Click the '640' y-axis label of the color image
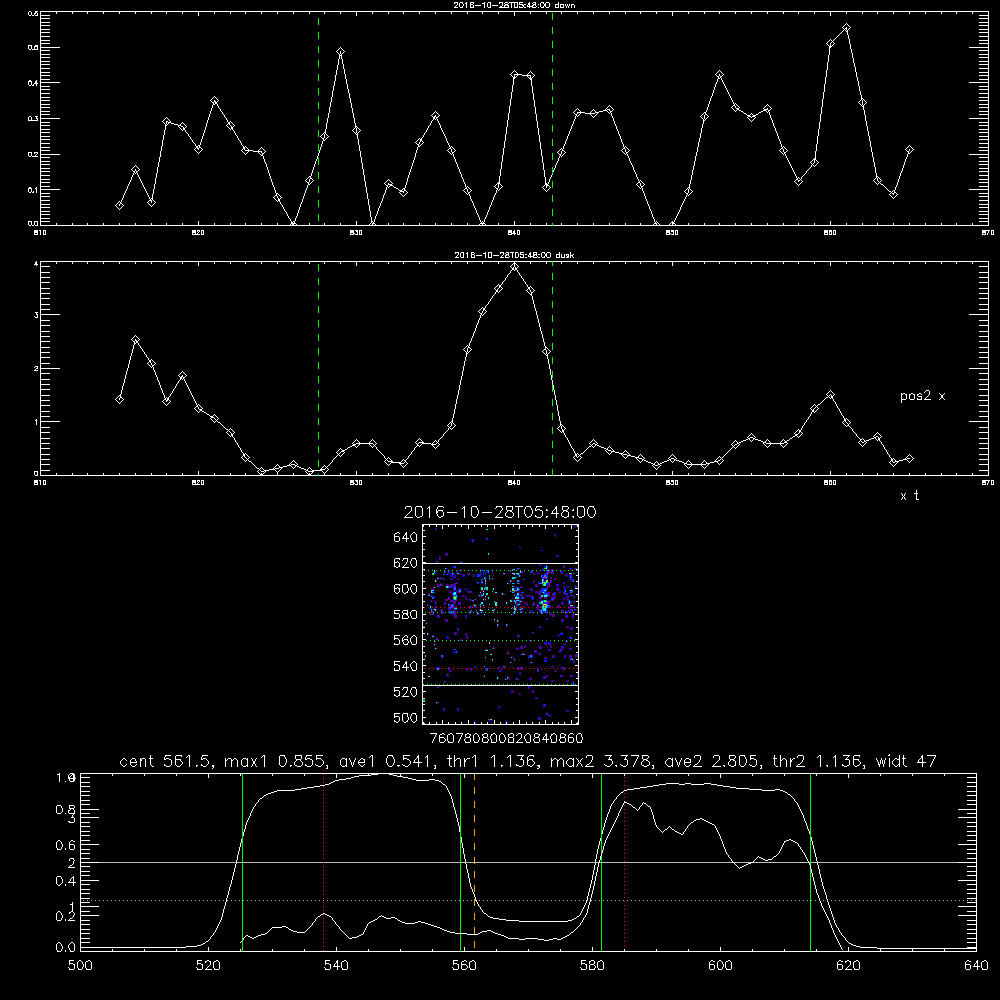 tap(406, 538)
